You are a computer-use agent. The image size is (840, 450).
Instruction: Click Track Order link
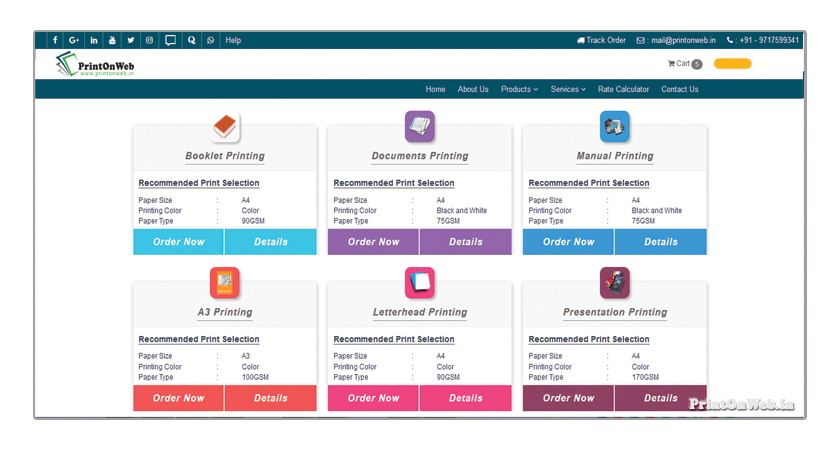(x=601, y=41)
